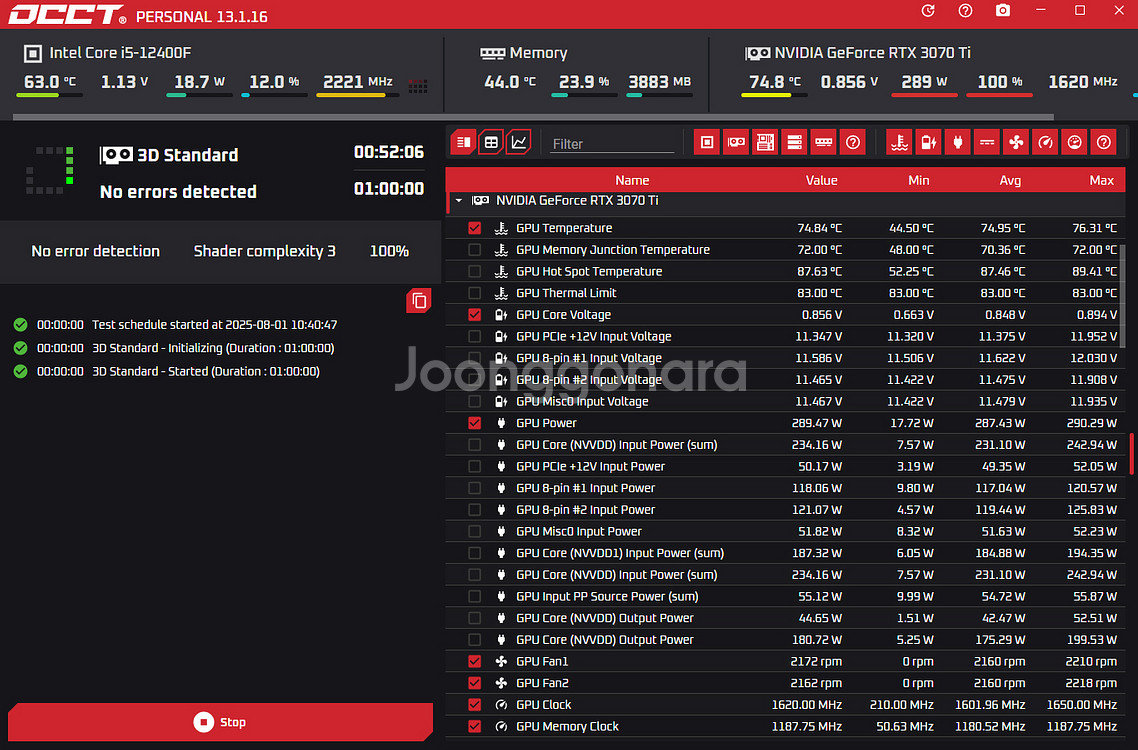Viewport: 1138px width, 750px height.
Task: Switch sensors to table grid view
Action: (x=491, y=142)
